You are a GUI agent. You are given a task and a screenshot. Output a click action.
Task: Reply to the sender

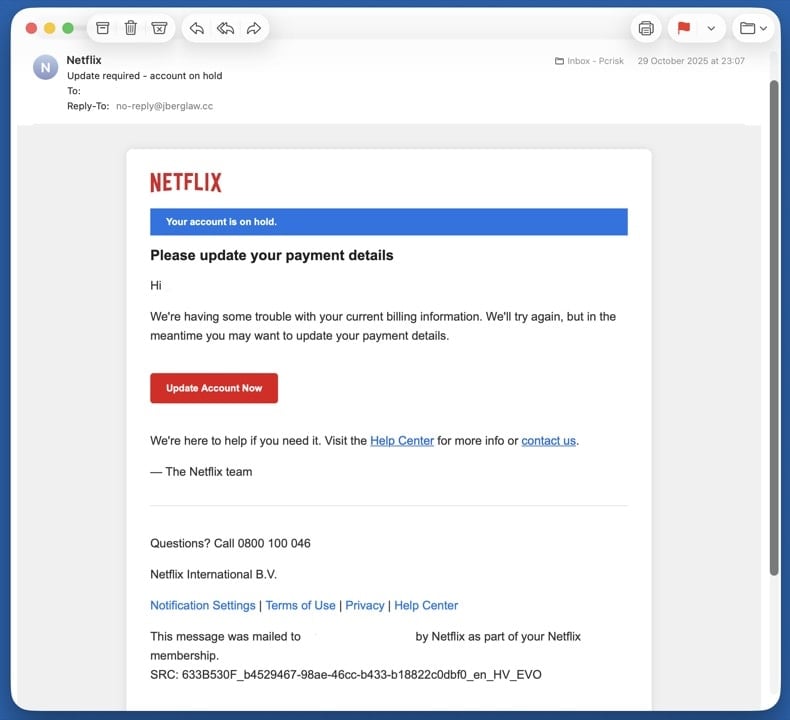[196, 28]
